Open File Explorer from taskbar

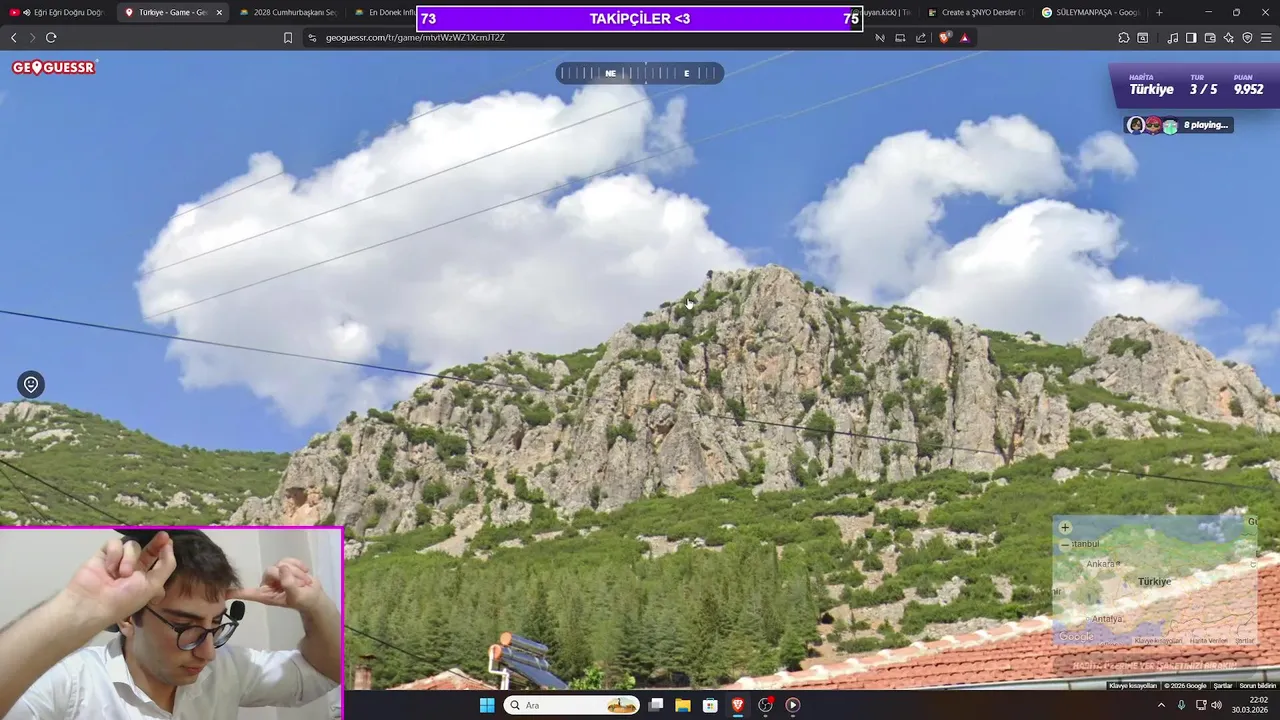[683, 705]
